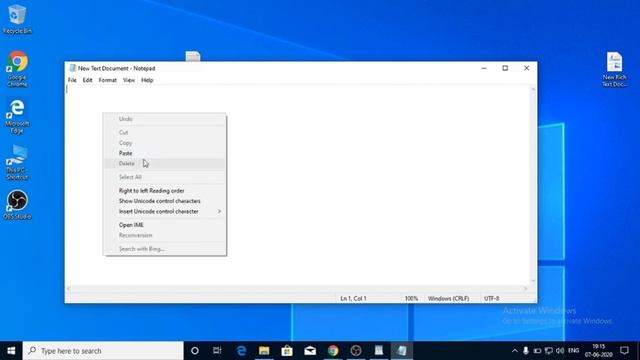Open the Edit menu in Notepad
This screenshot has height=360, width=640.
pyautogui.click(x=87, y=80)
